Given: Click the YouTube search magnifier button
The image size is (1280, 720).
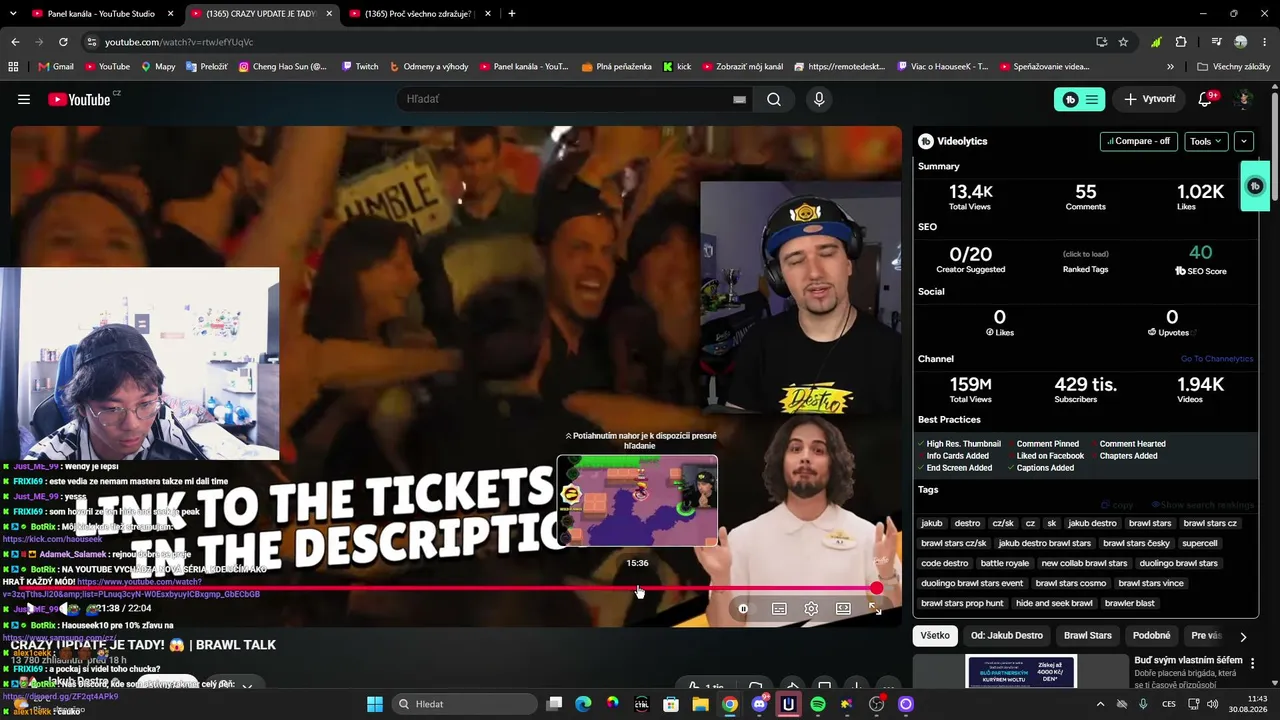Looking at the screenshot, I should 774,99.
